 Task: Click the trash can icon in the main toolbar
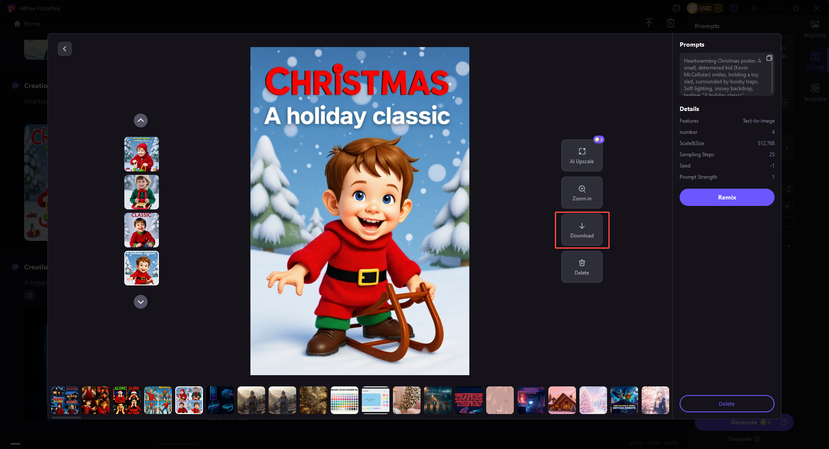[670, 23]
